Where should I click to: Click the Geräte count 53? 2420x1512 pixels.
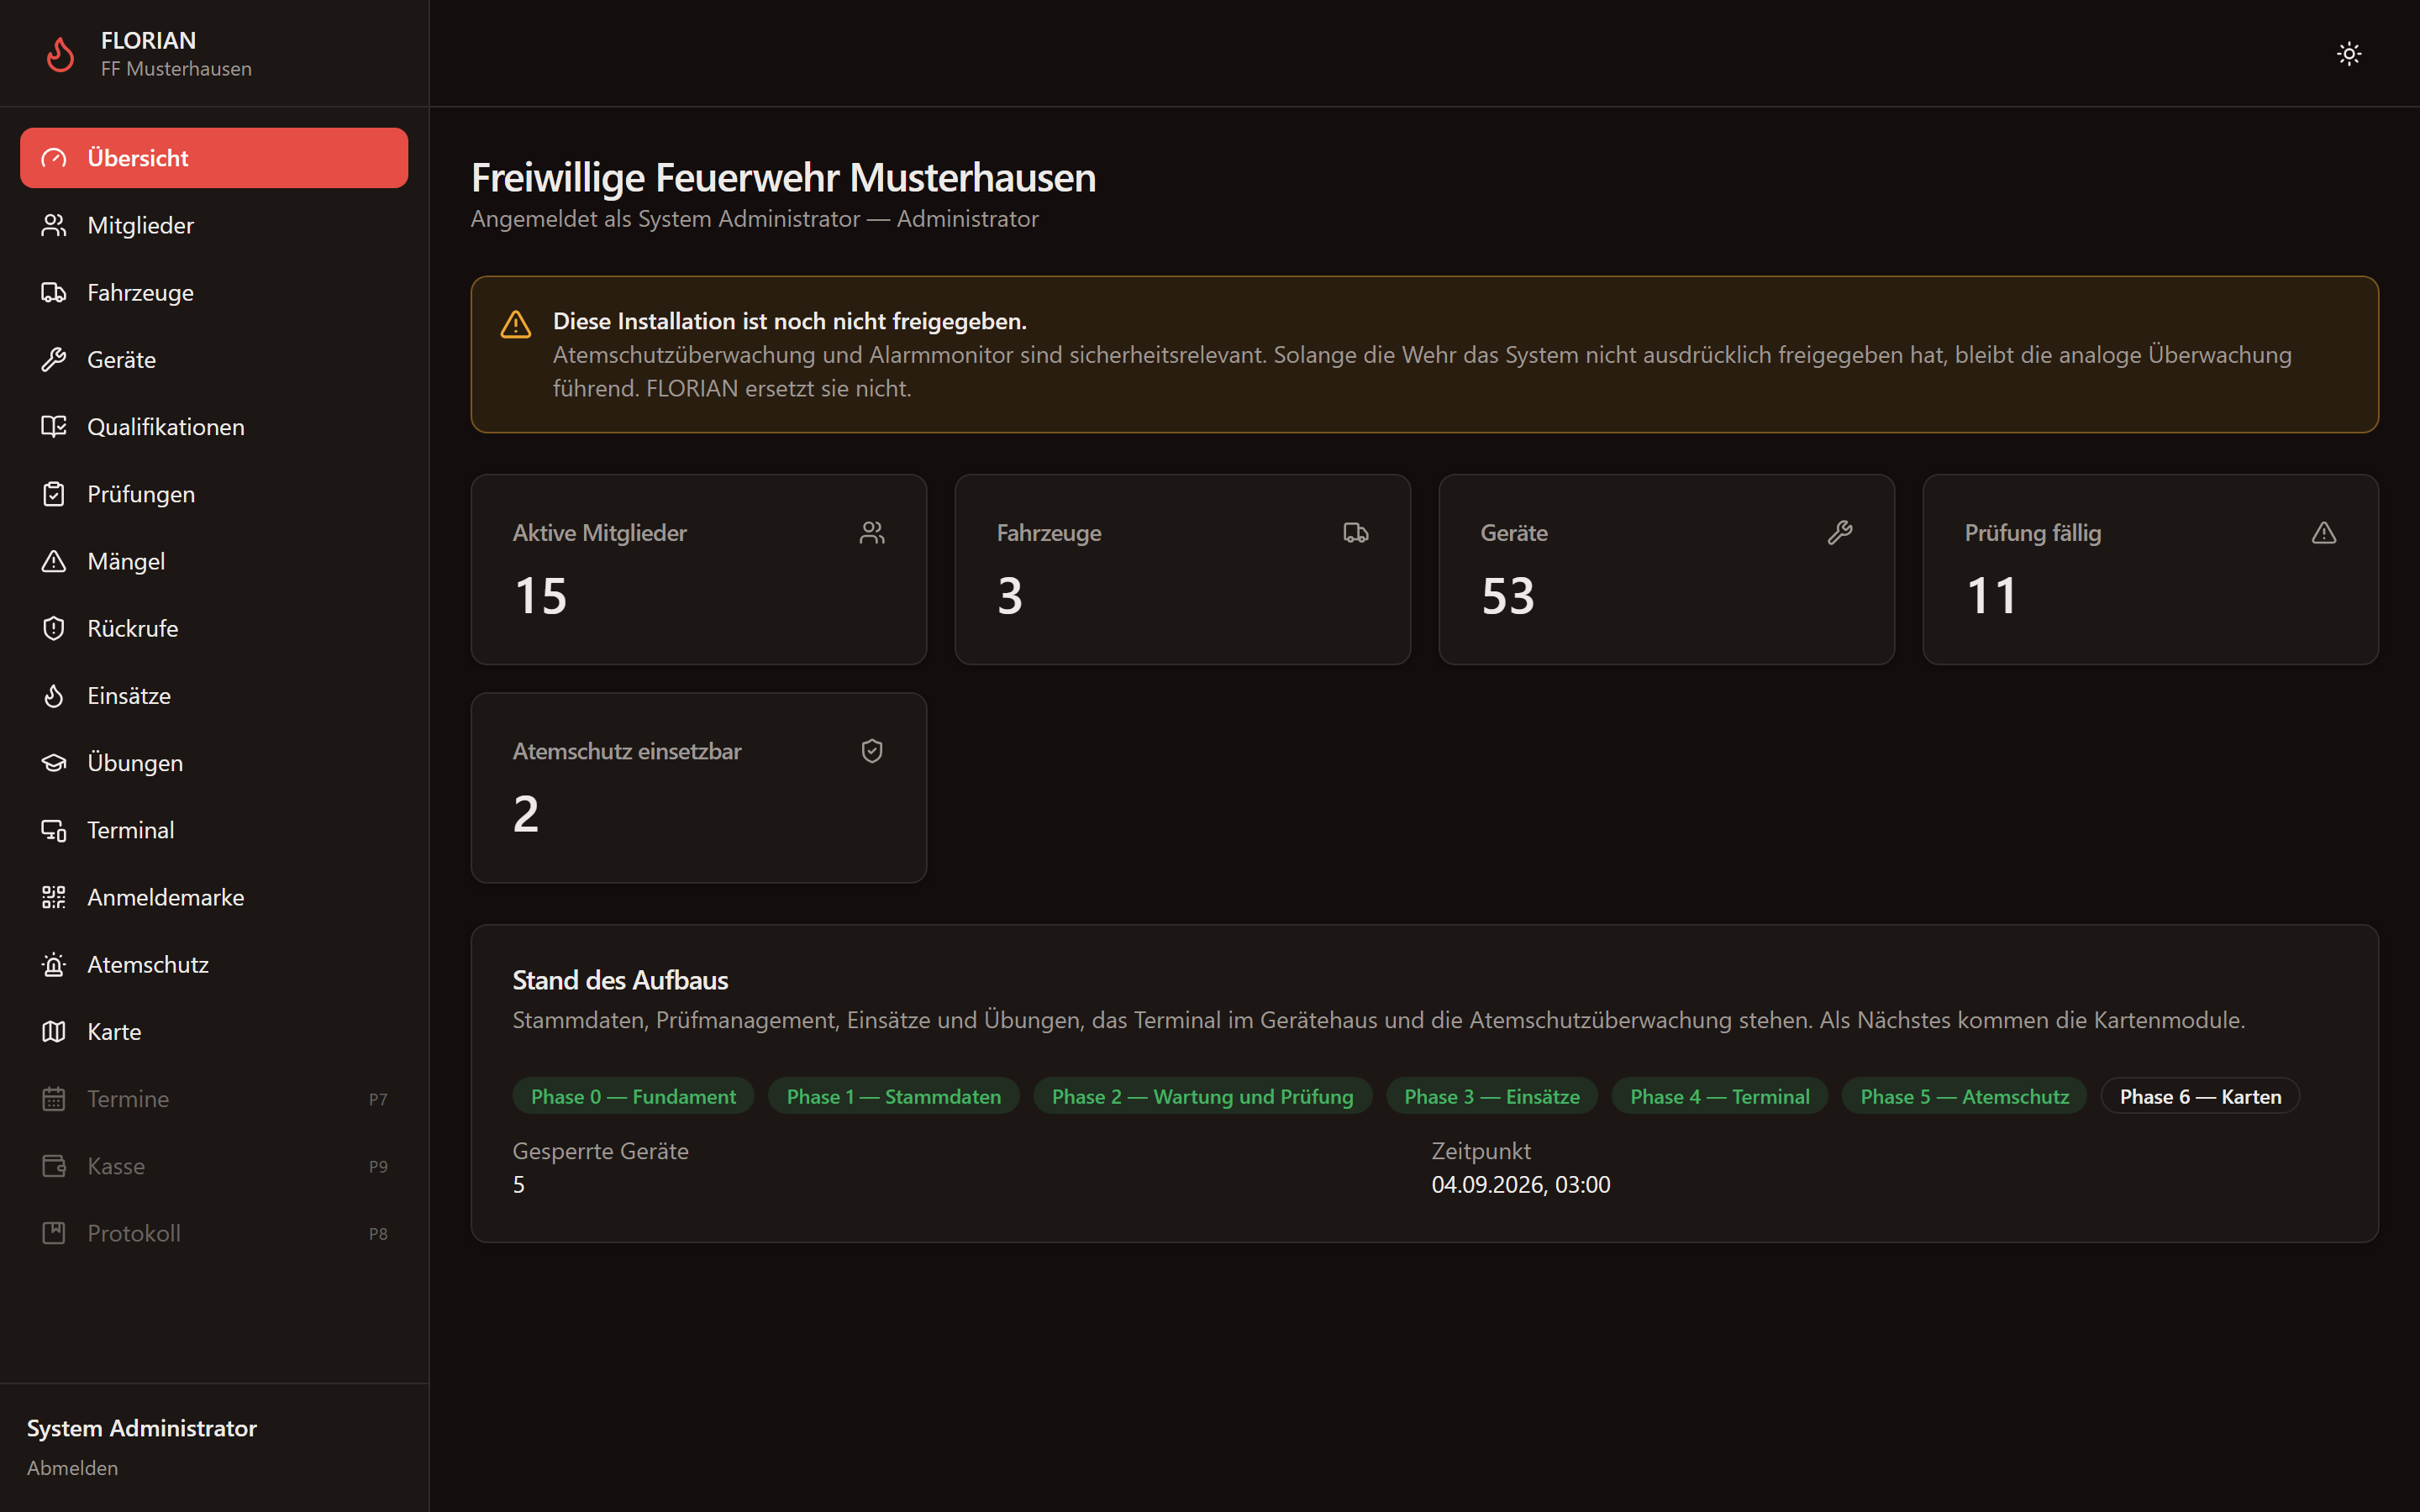pyautogui.click(x=1508, y=596)
